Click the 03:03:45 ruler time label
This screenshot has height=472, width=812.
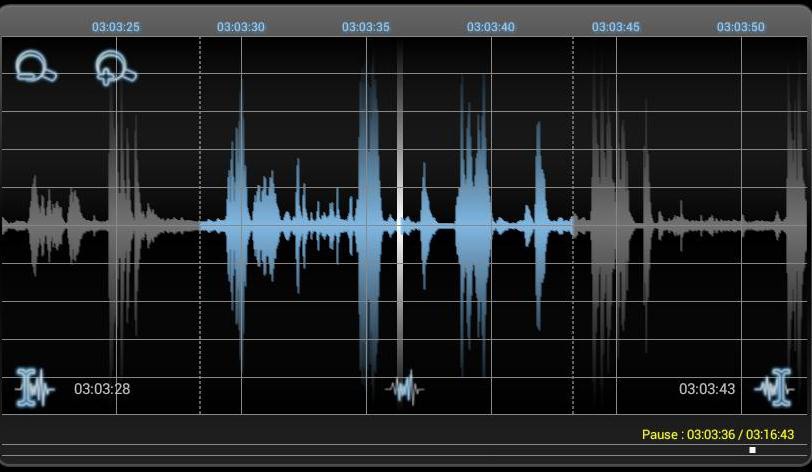(616, 27)
